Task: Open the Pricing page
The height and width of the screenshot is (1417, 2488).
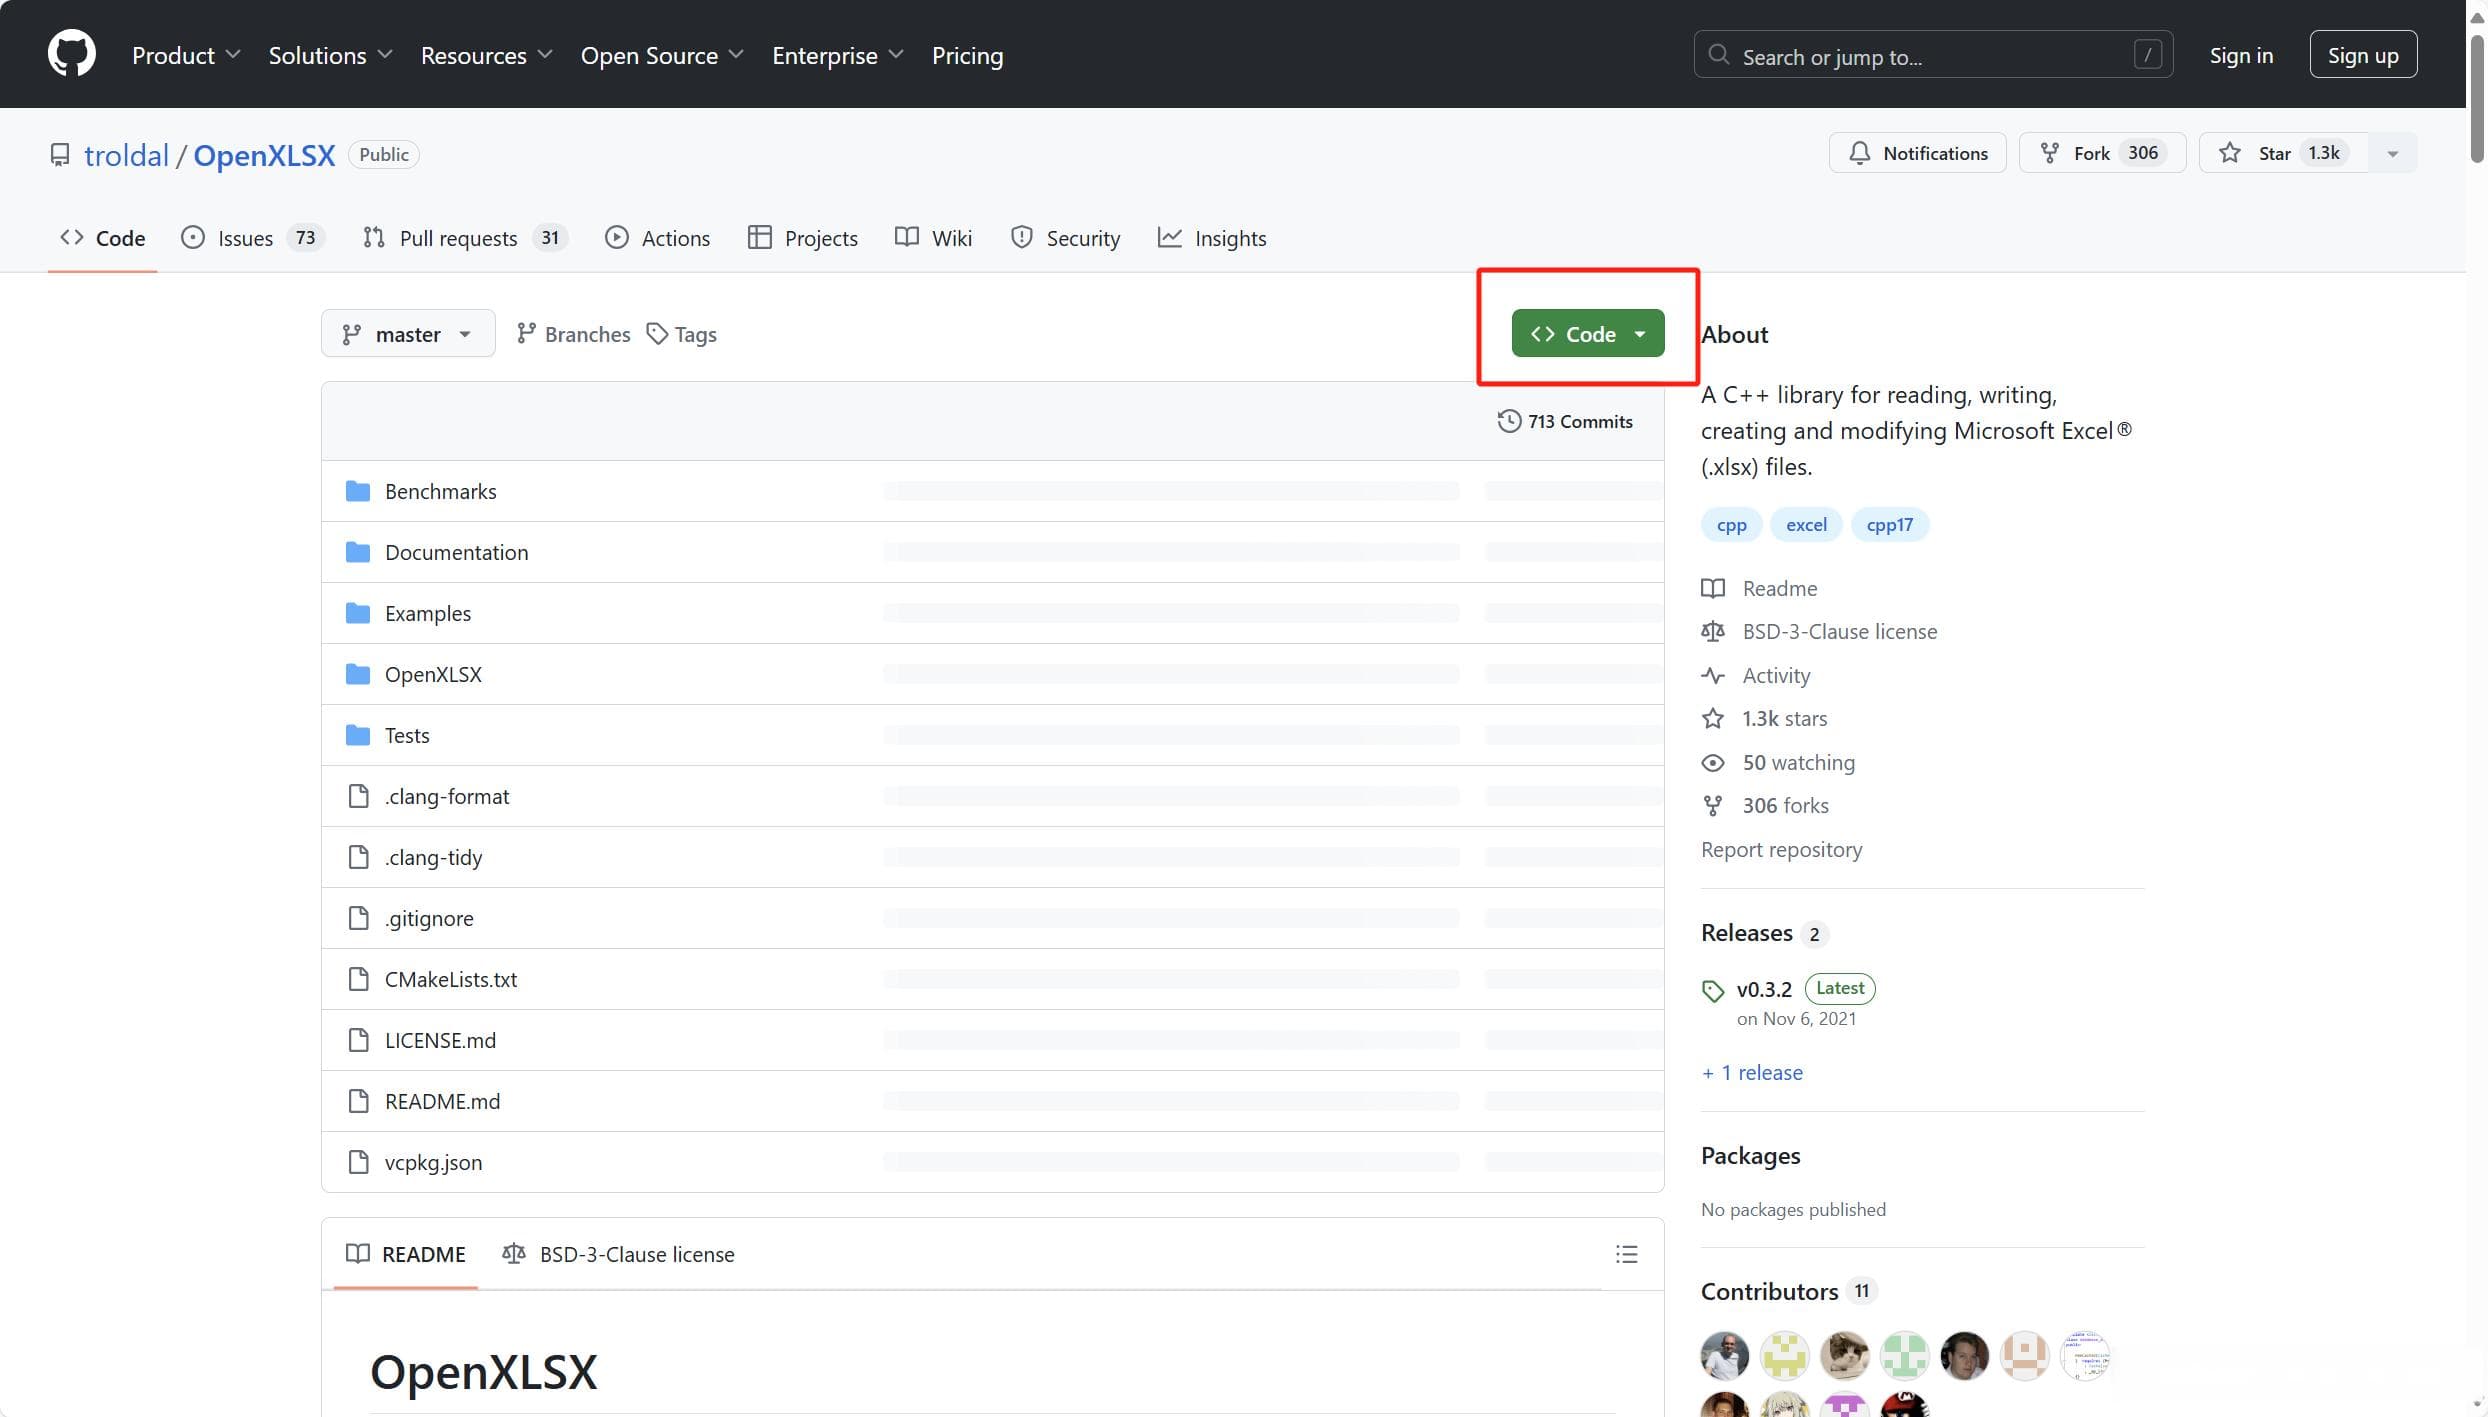Action: click(x=967, y=55)
